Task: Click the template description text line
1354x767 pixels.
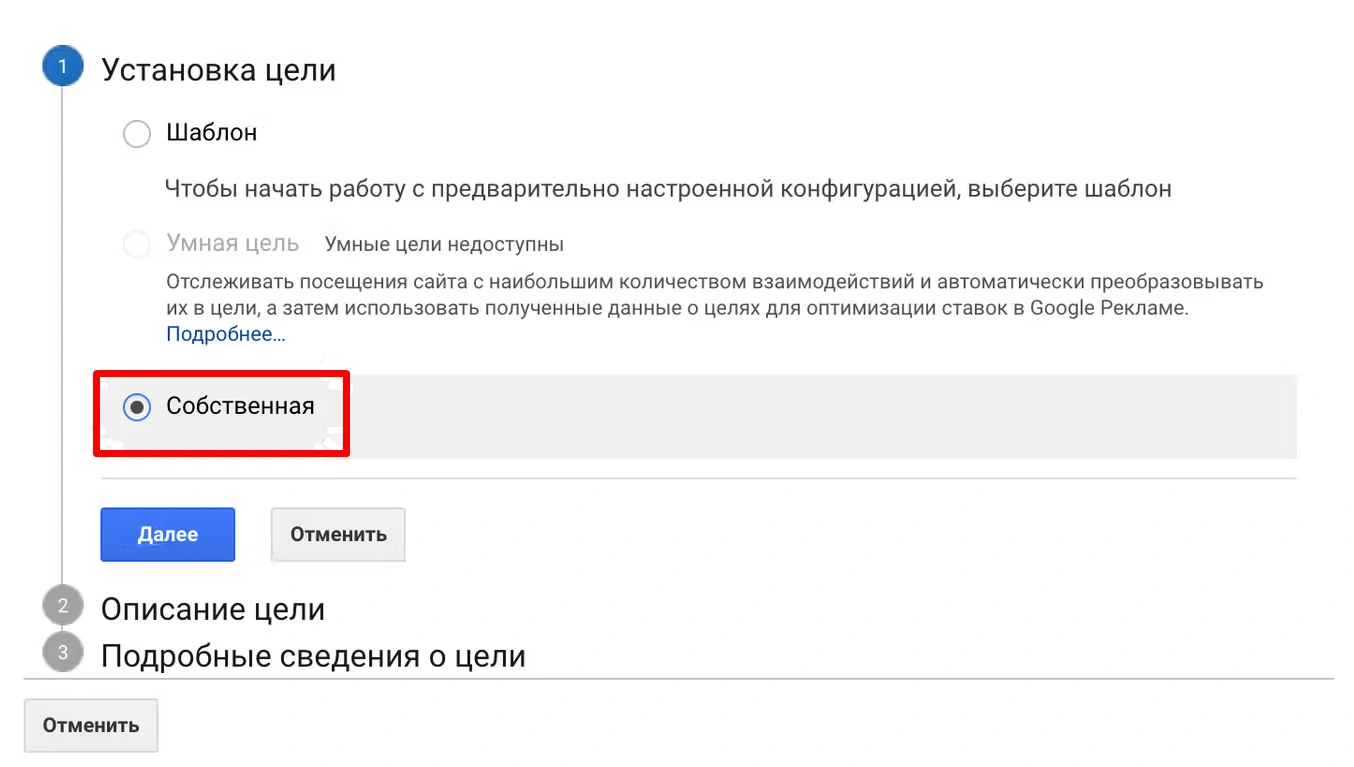Action: click(x=667, y=189)
